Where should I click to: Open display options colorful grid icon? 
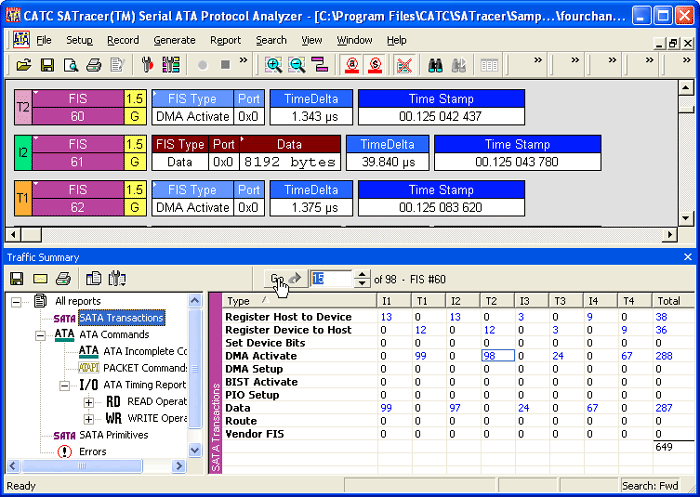(171, 65)
